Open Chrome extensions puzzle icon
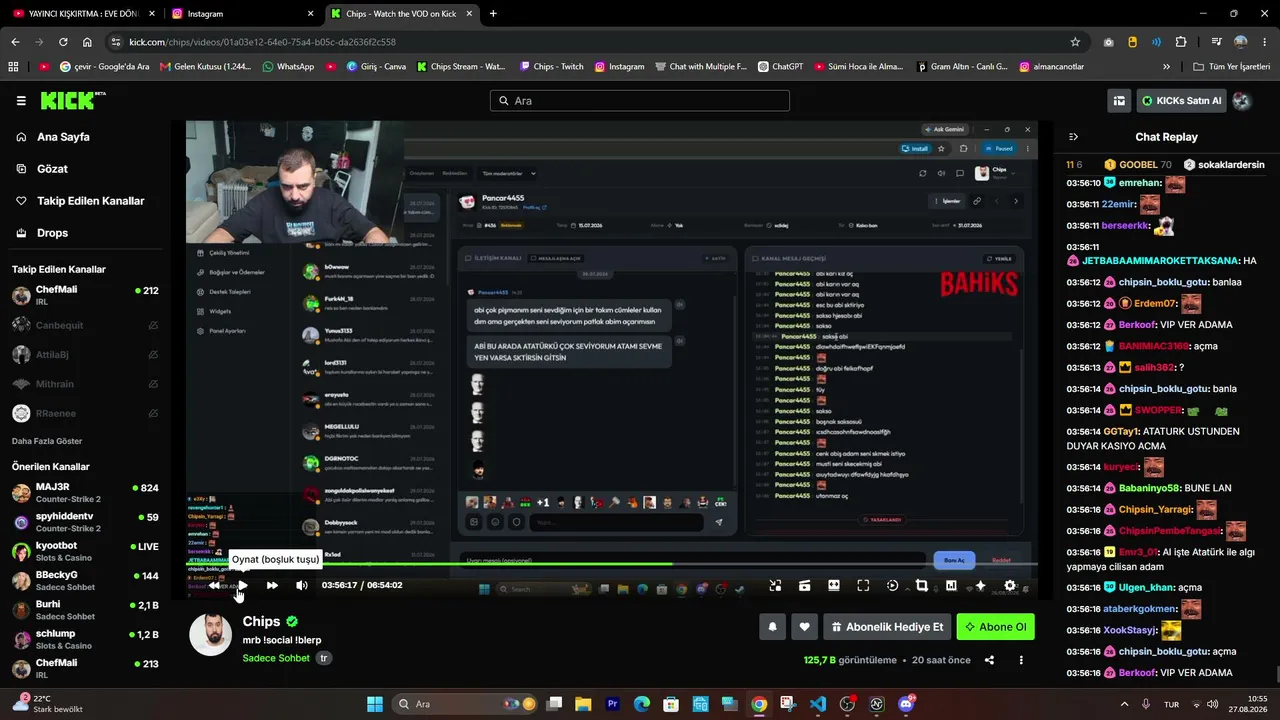Viewport: 1280px width, 720px height. (x=1181, y=42)
